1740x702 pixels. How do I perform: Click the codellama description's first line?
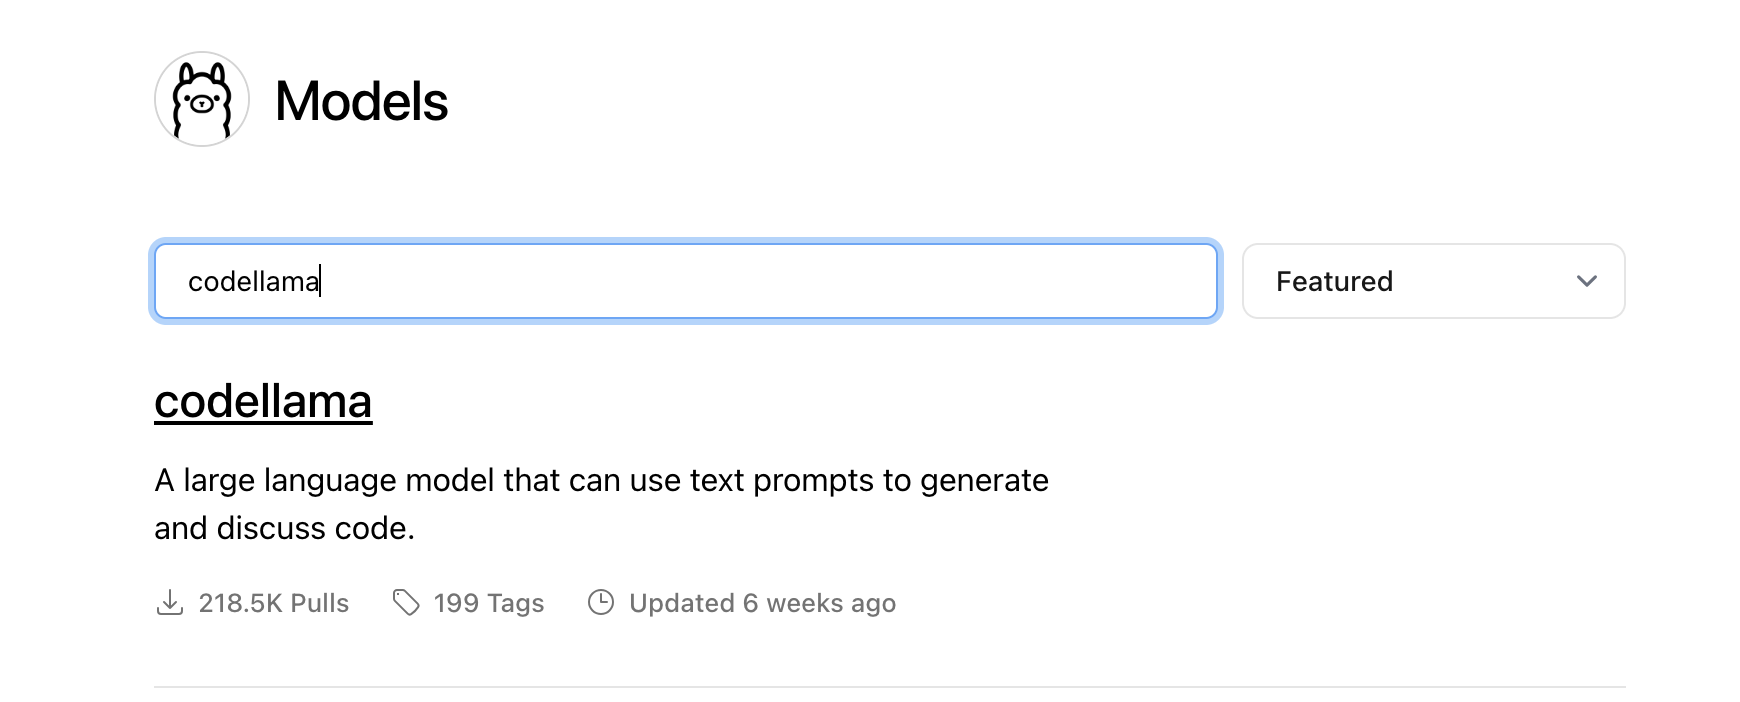coord(601,481)
